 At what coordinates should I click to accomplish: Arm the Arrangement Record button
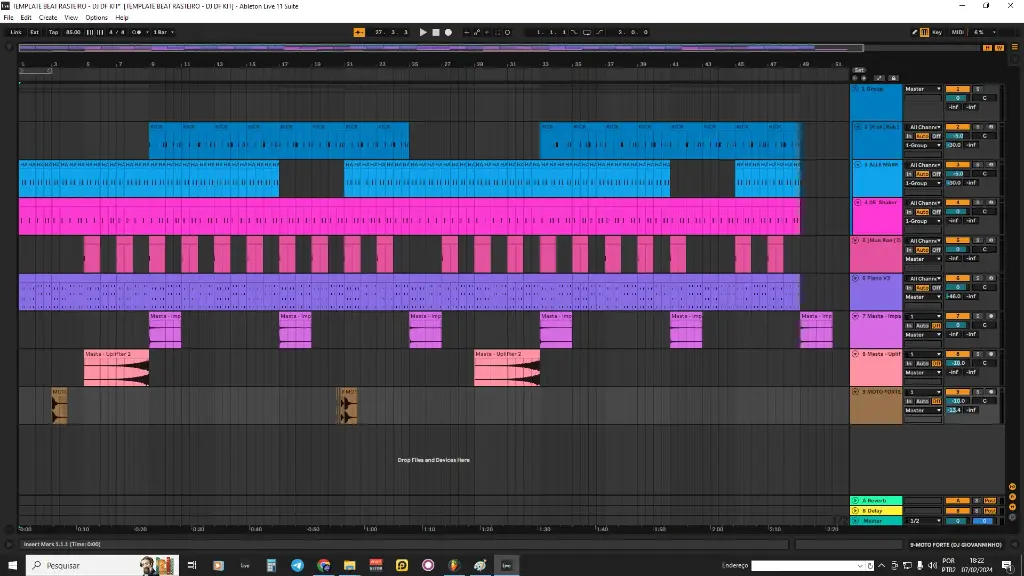[448, 32]
